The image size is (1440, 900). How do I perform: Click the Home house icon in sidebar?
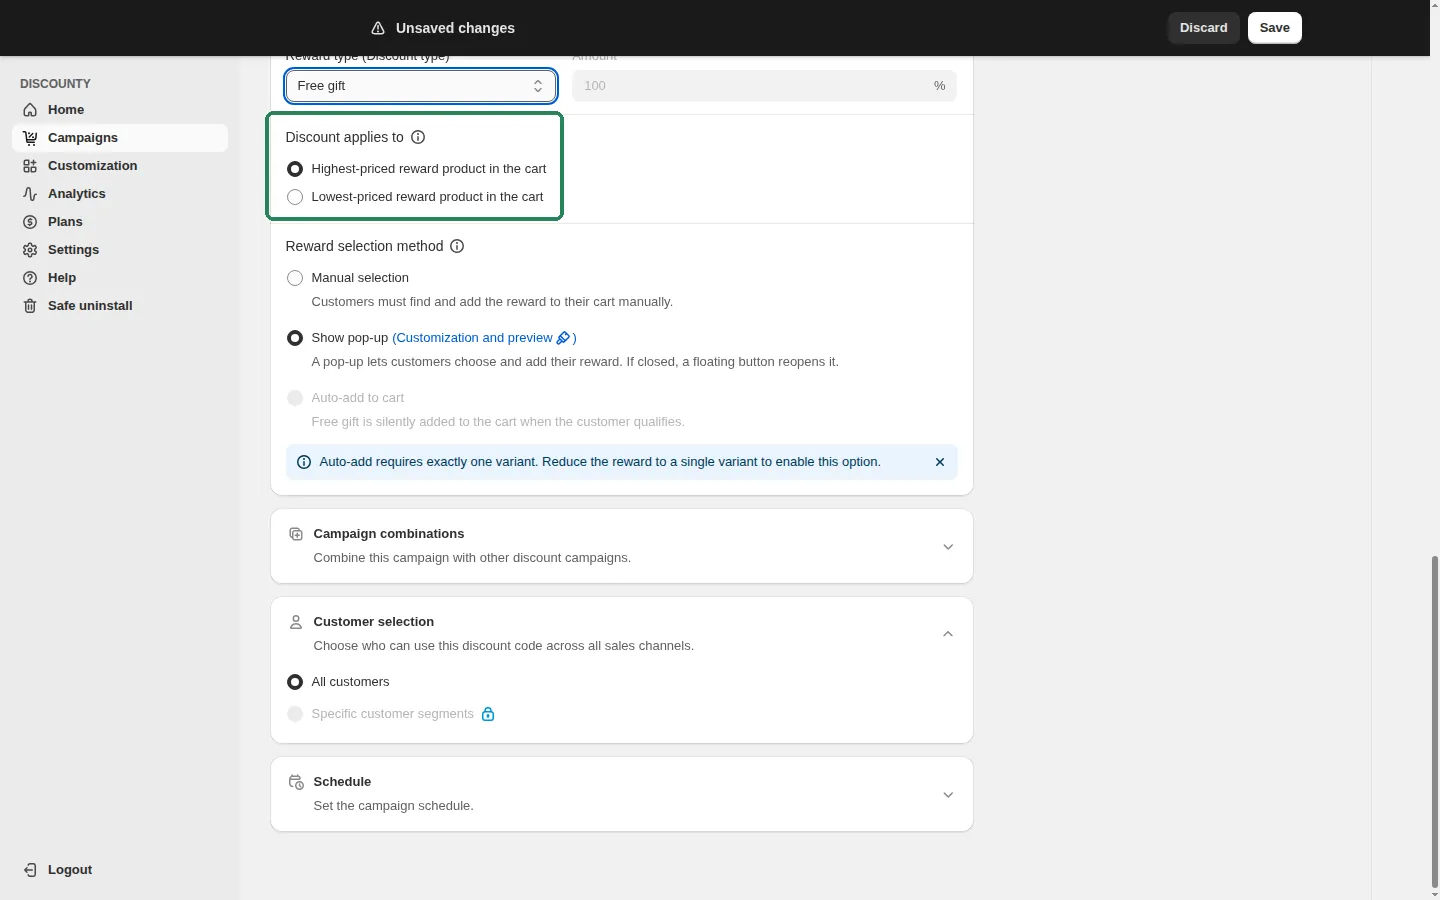pos(30,110)
